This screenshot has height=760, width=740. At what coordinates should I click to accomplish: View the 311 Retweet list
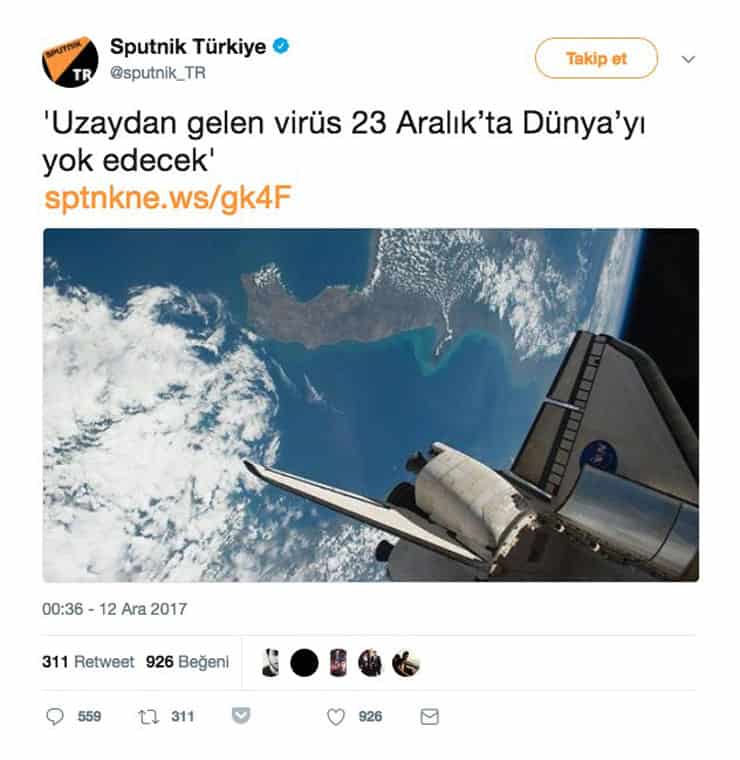[x=88, y=662]
